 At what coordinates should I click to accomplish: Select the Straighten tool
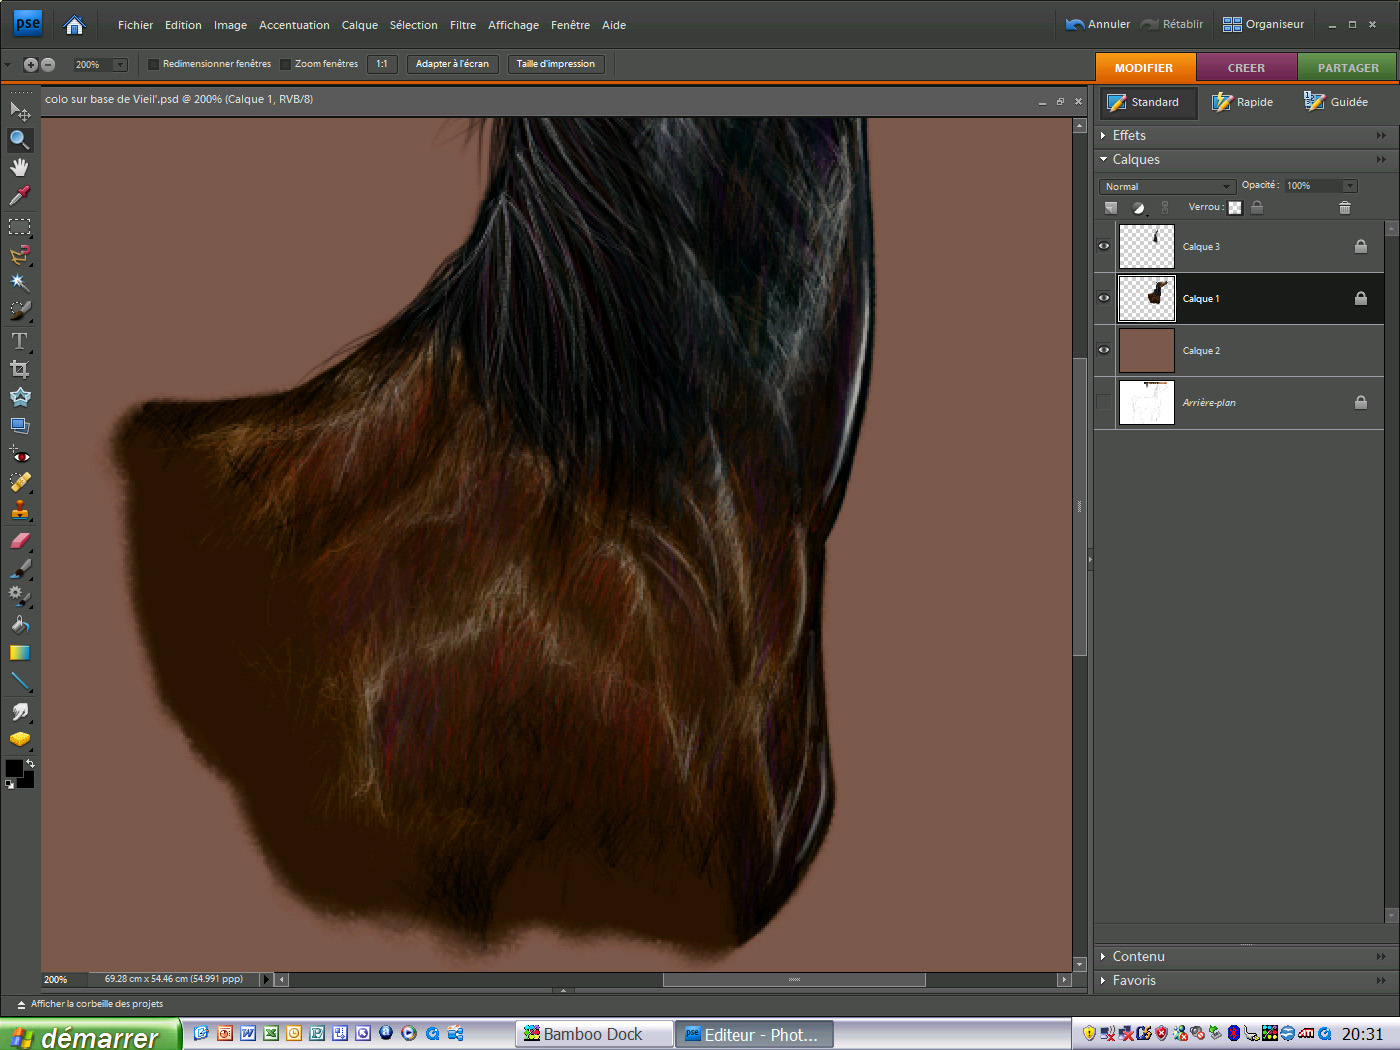tap(19, 425)
